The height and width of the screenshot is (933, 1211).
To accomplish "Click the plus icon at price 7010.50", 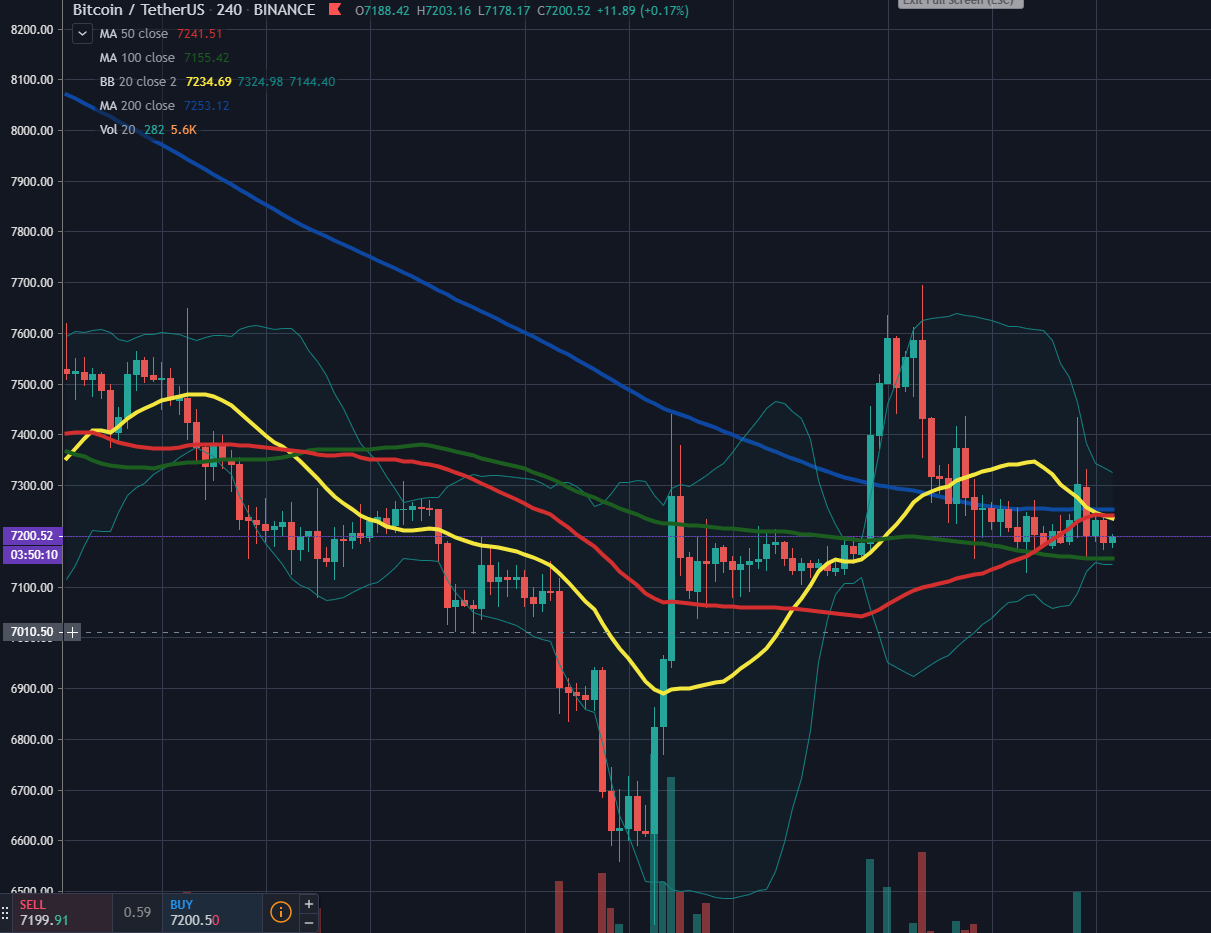I will point(72,632).
